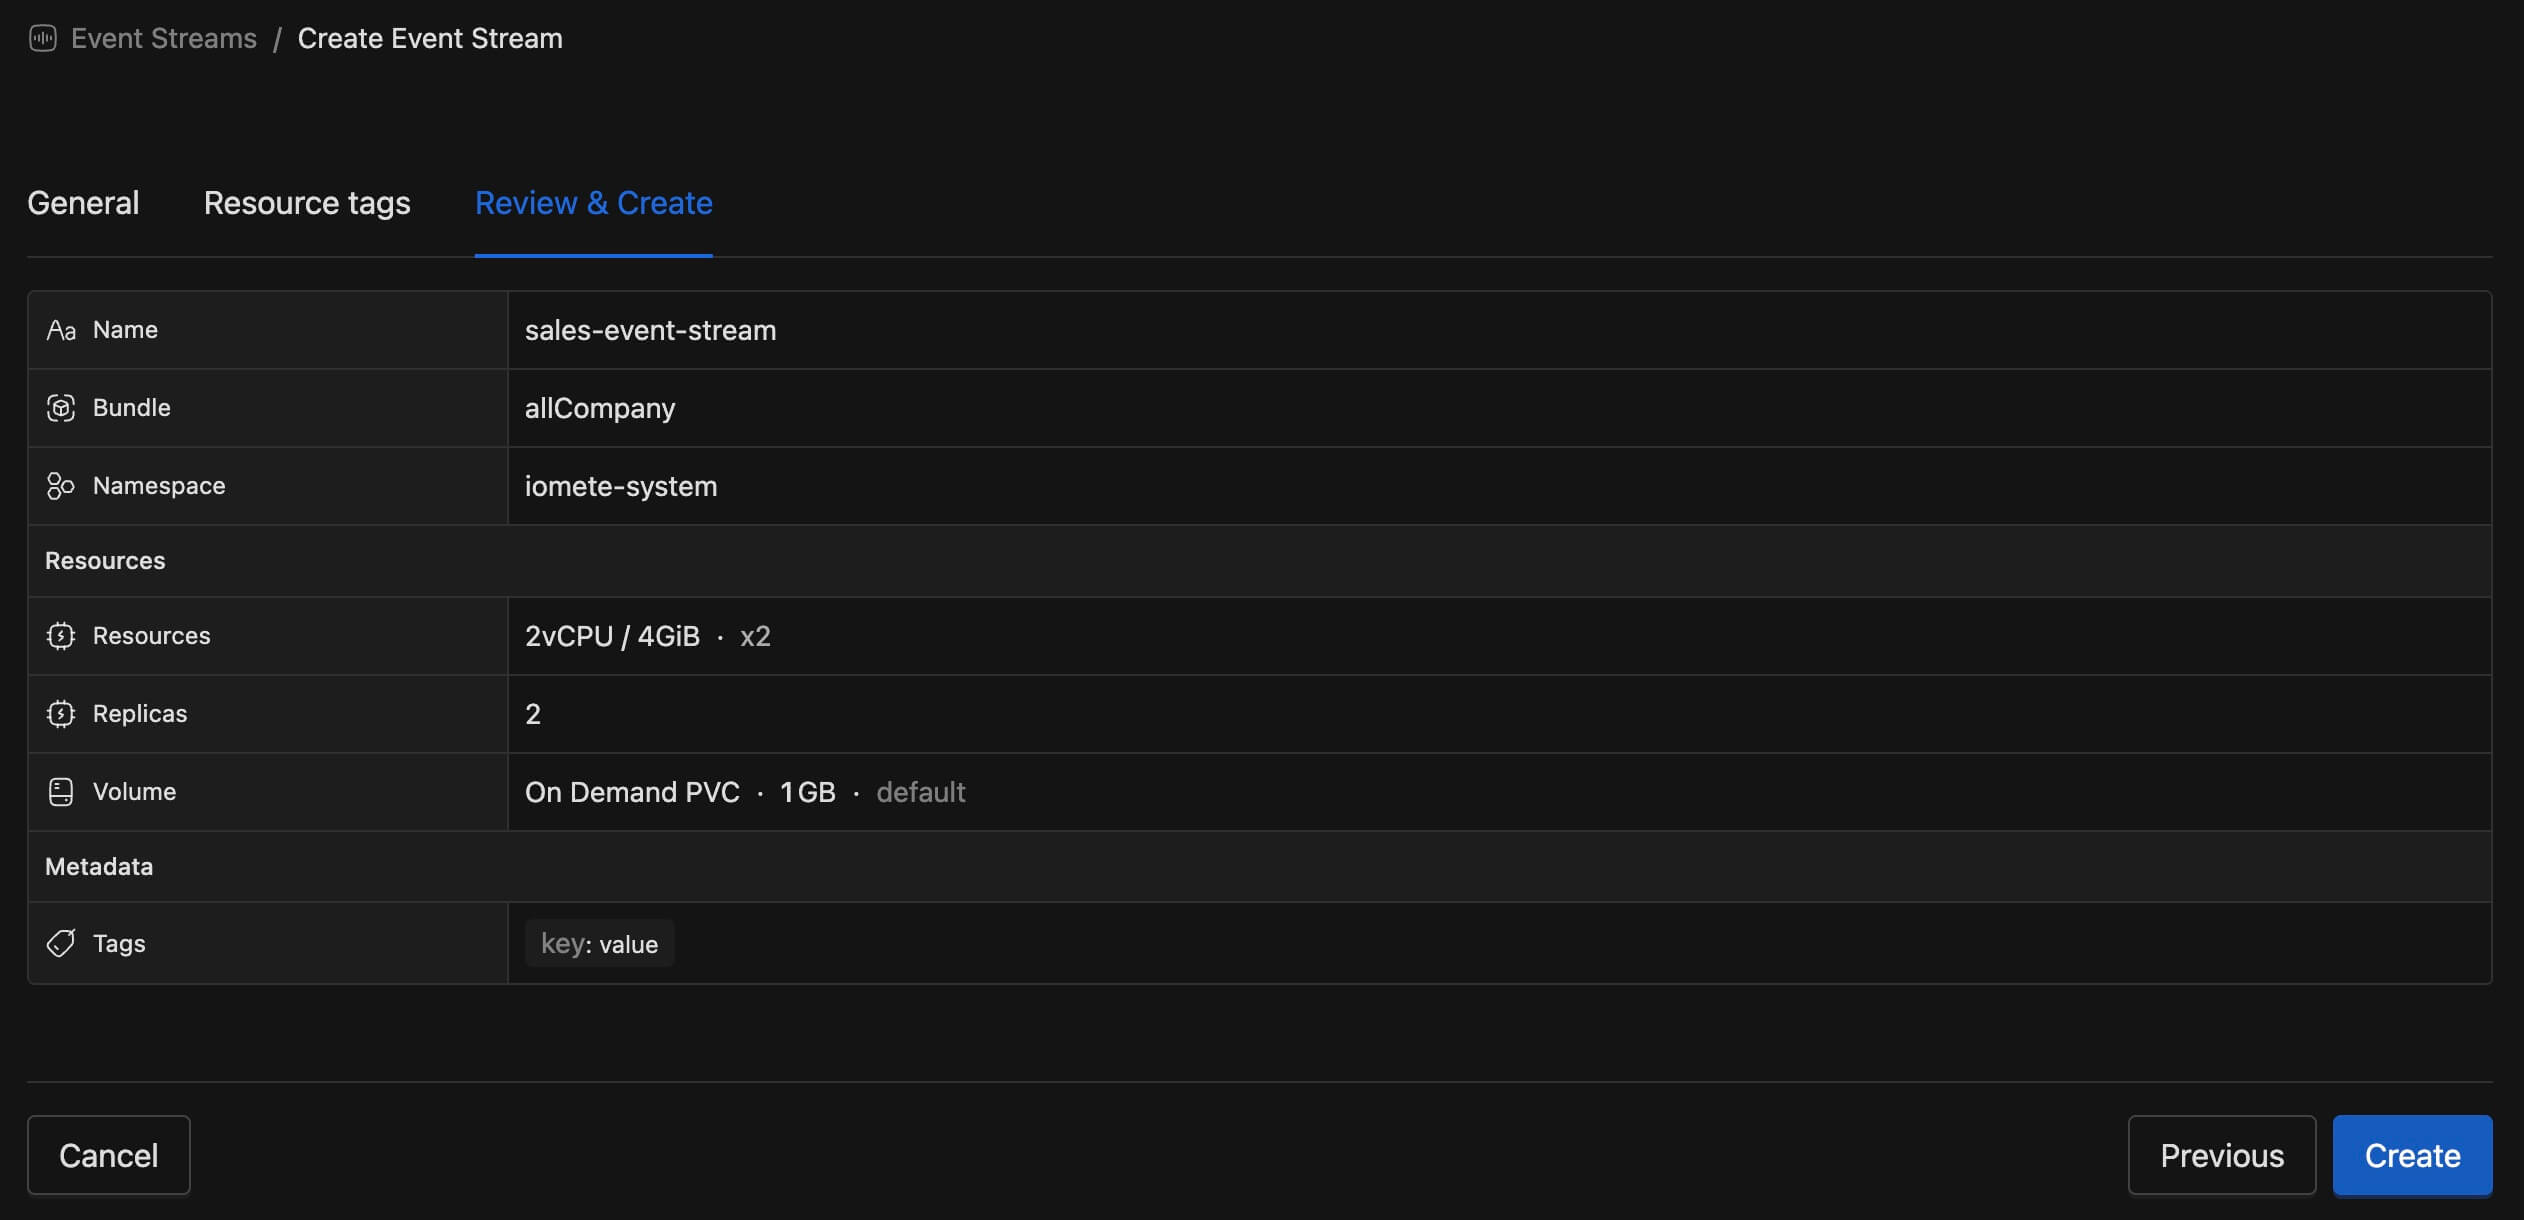Click the Tags row tag icon

[61, 943]
